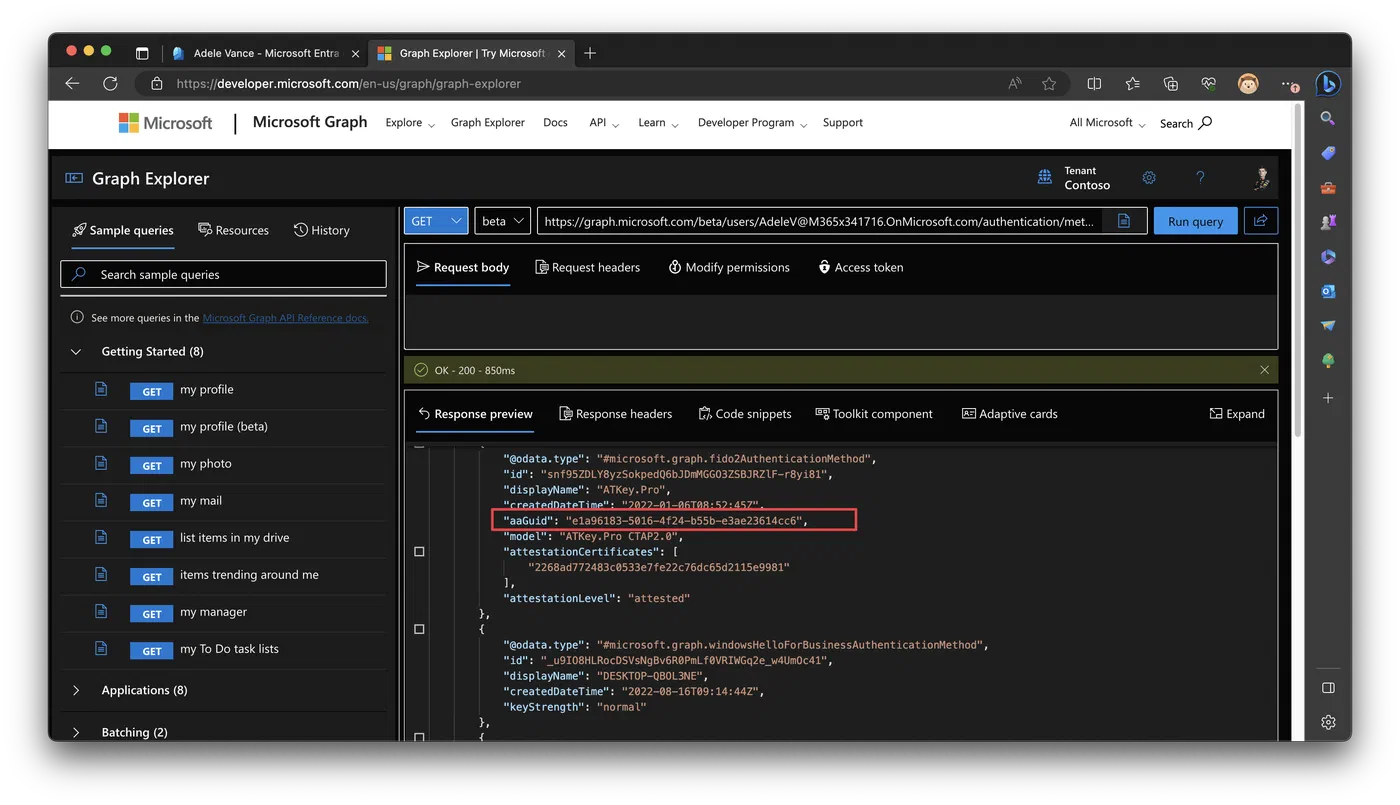Expand the response preview panel
Image resolution: width=1400 pixels, height=805 pixels.
(1237, 414)
